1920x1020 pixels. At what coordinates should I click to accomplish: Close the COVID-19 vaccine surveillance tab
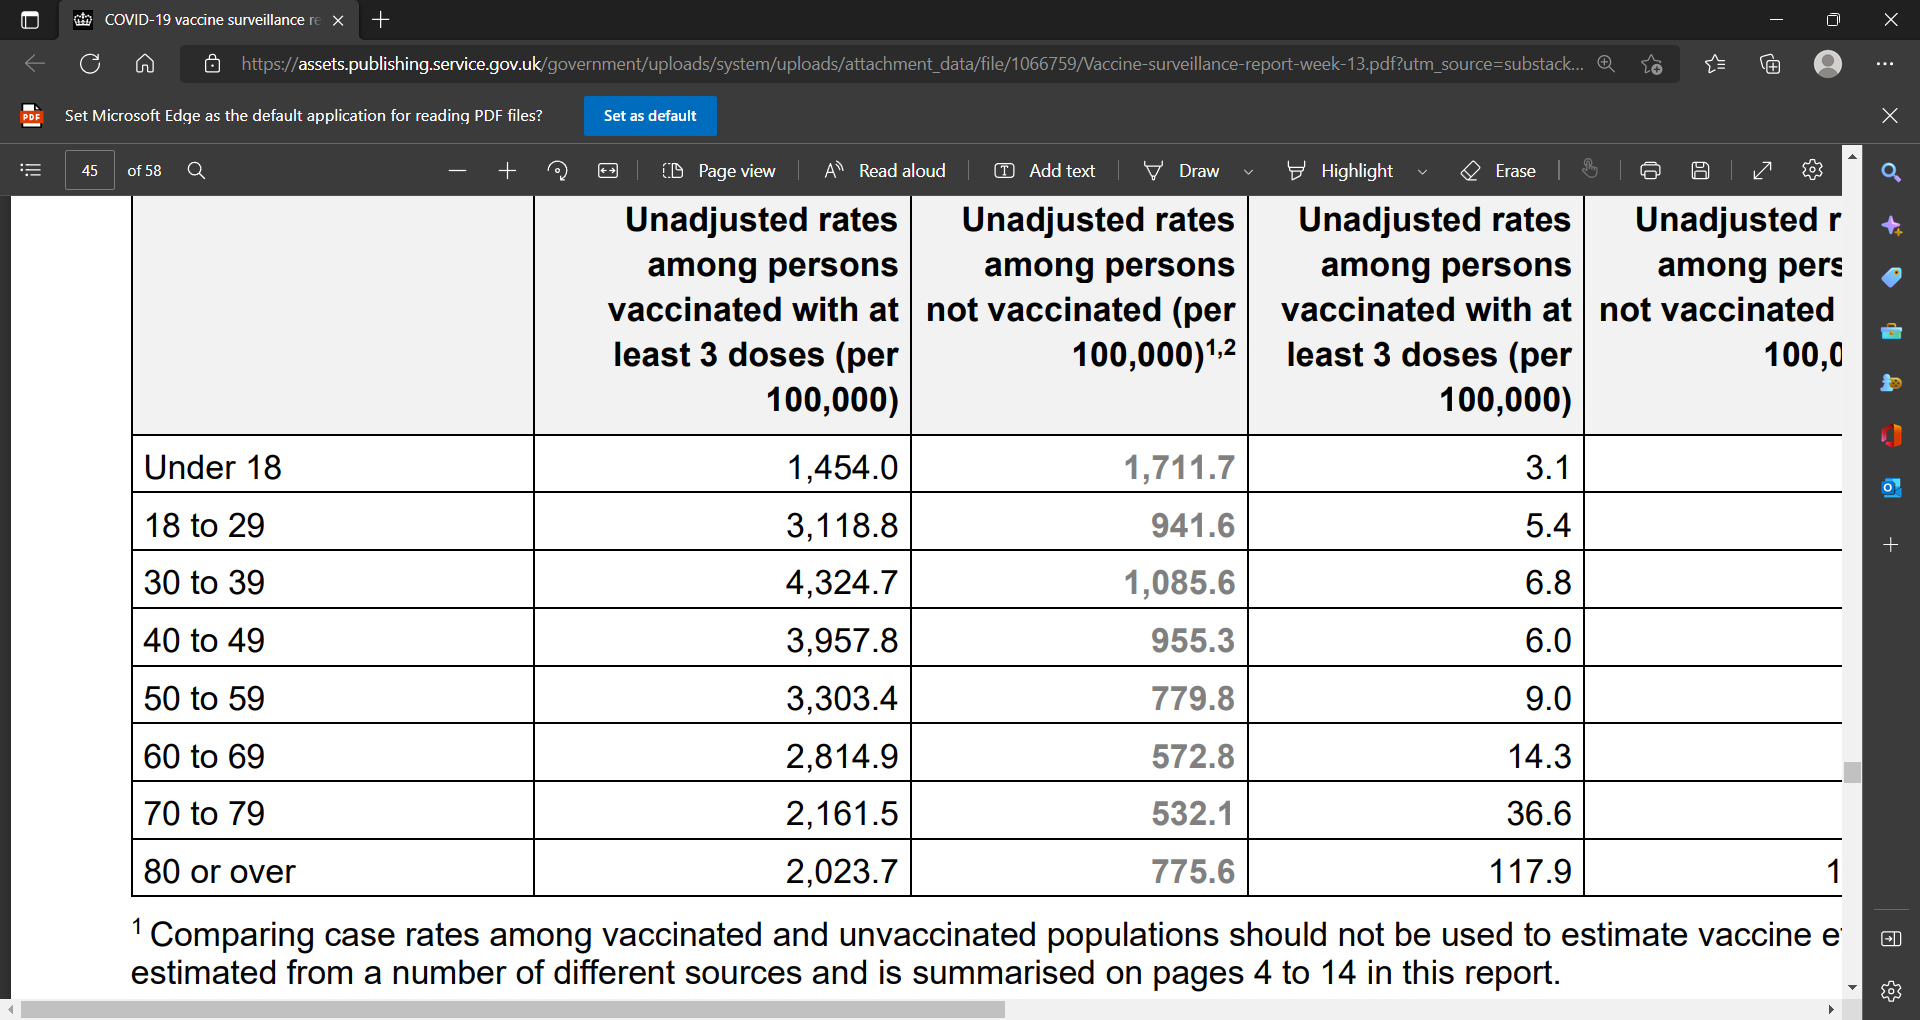click(338, 20)
